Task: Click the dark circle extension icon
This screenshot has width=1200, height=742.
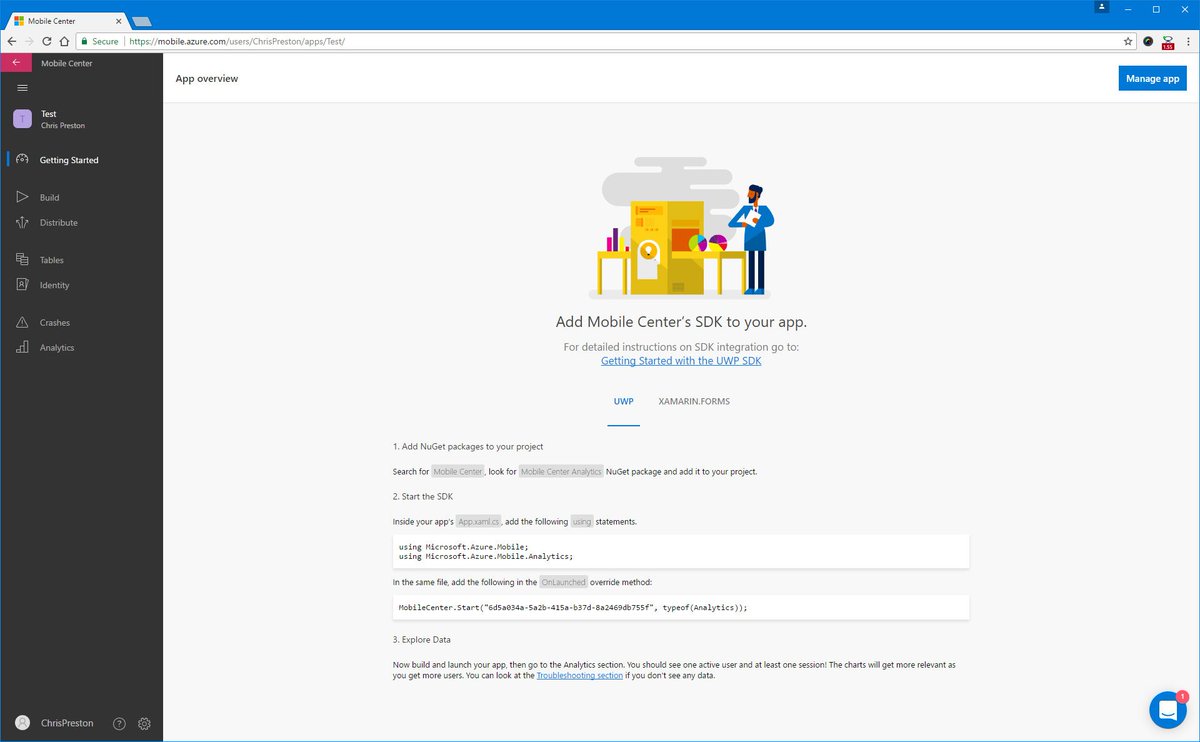Action: 1148,41
